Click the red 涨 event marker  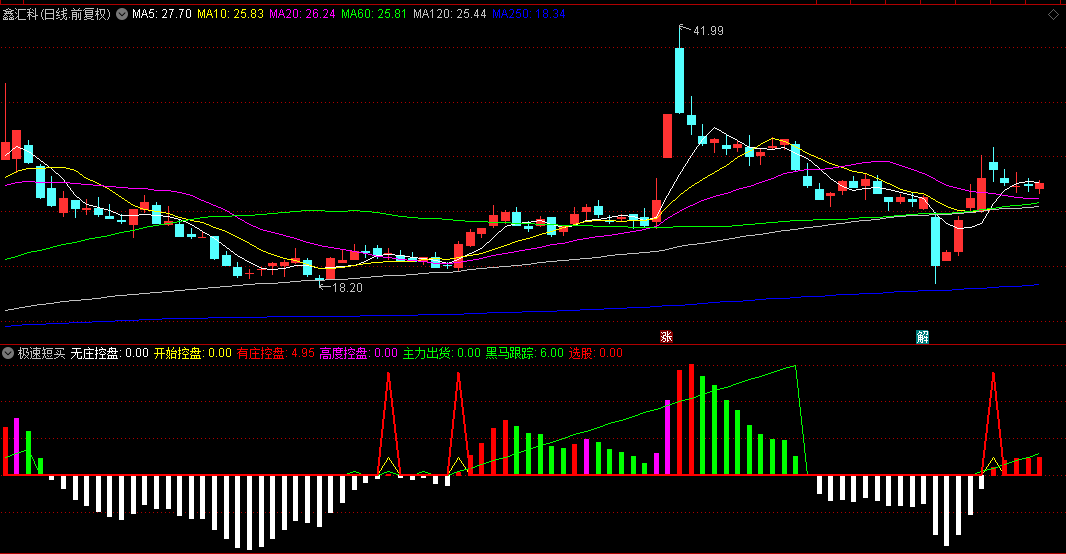666,336
